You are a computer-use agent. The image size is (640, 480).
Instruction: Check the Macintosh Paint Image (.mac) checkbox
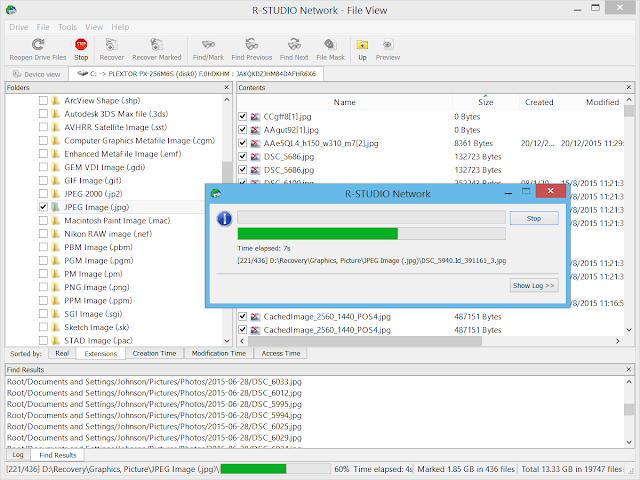[x=43, y=220]
